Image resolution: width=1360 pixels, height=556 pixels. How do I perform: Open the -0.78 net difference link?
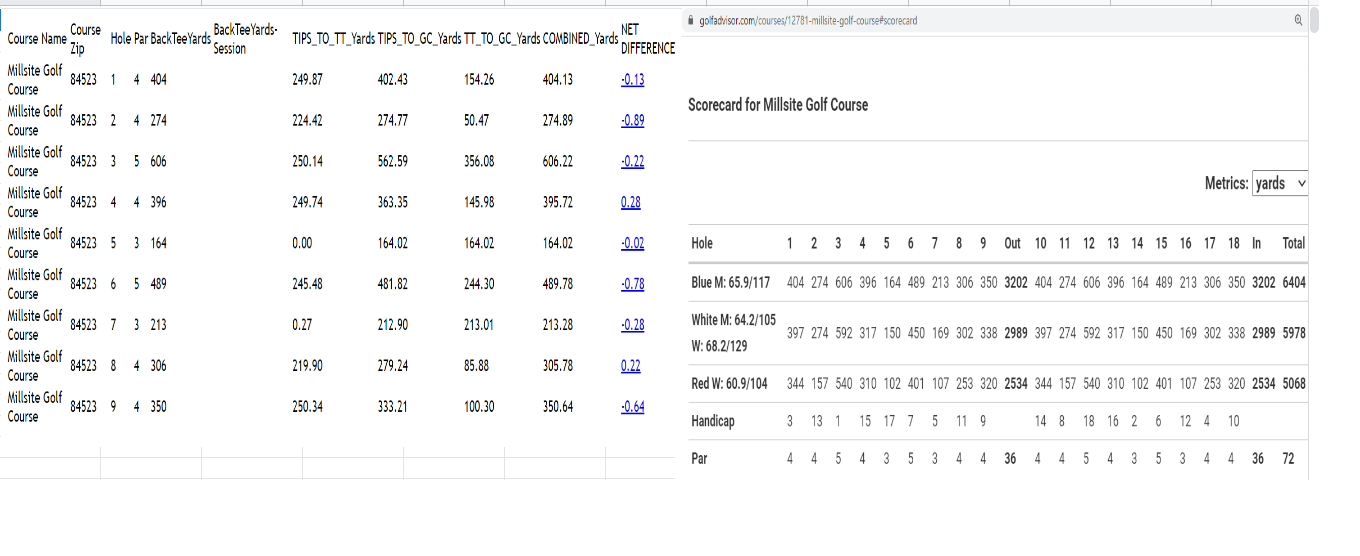point(632,284)
